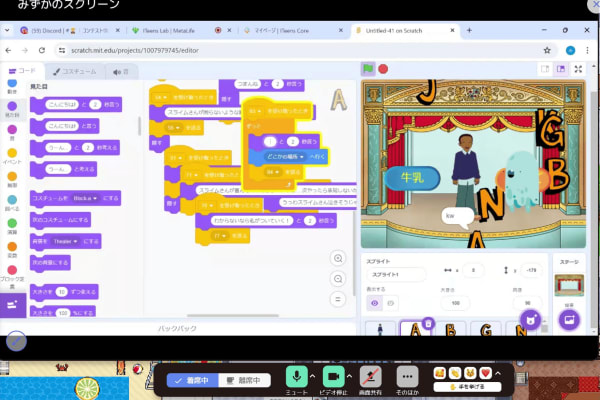
Task: Show the sprite using the eye icon
Action: point(375,303)
